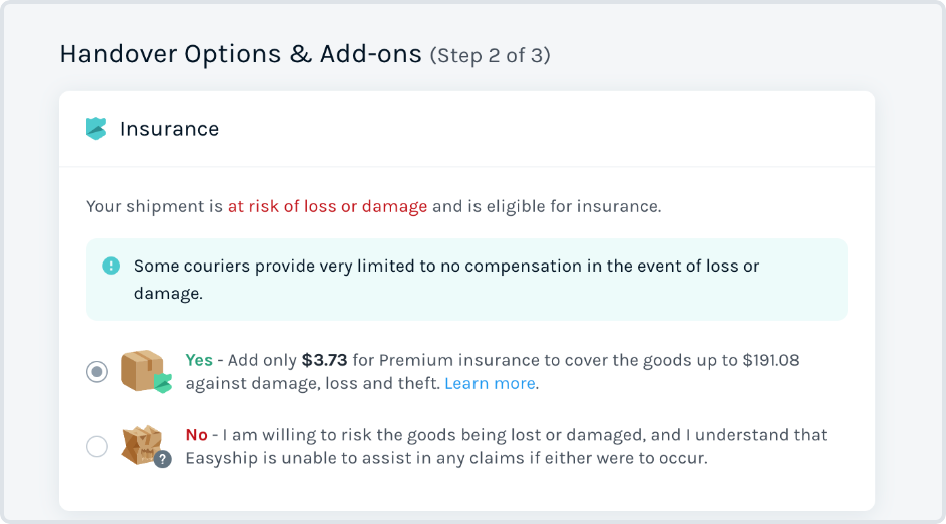Click the $191.08 coverage amount text
Viewport: 946px width, 524px height.
(771, 360)
